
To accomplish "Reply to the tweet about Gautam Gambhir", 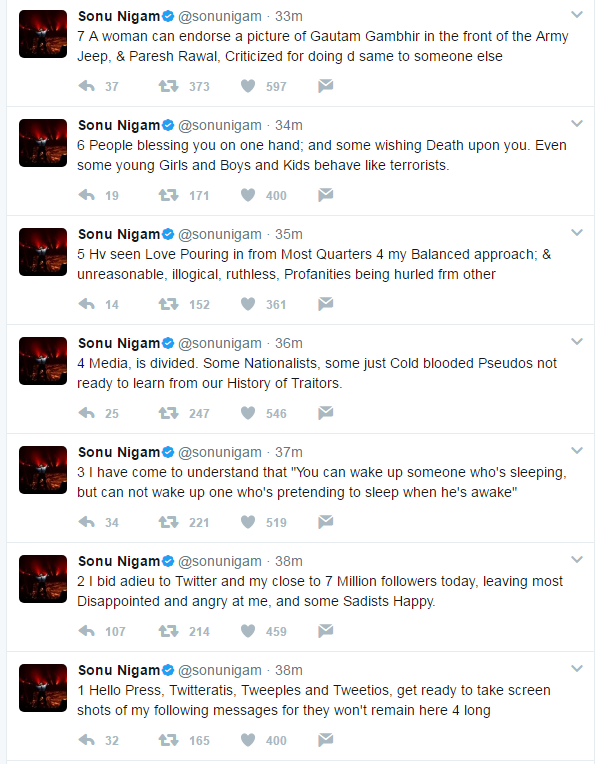I will [87, 86].
